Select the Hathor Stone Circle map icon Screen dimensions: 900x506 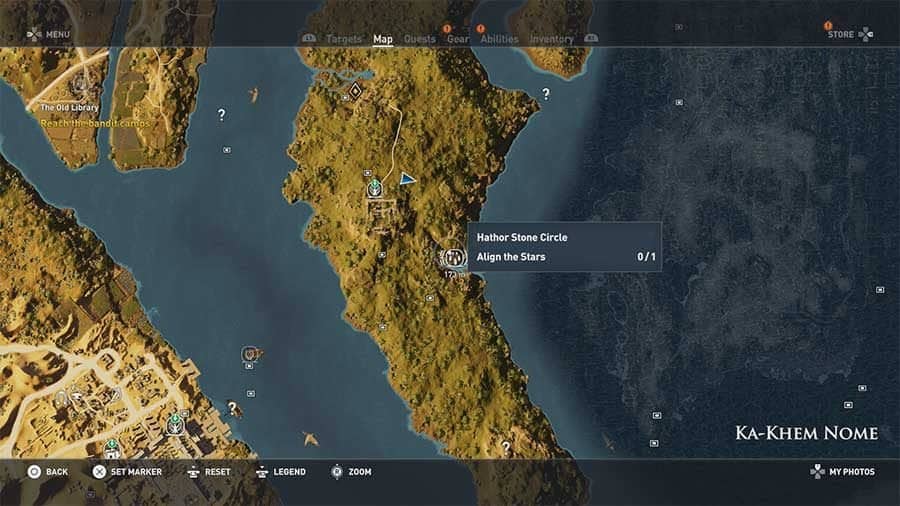[x=455, y=258]
